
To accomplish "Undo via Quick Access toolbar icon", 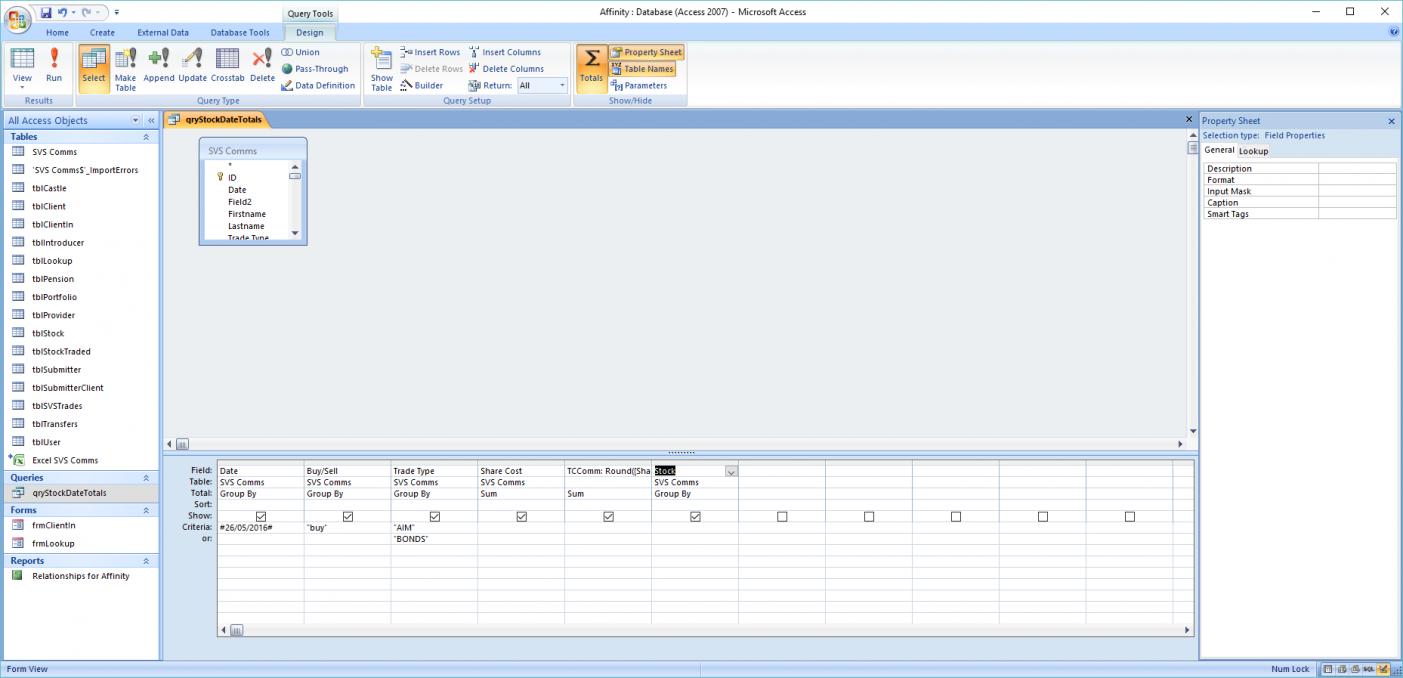I will click(61, 12).
